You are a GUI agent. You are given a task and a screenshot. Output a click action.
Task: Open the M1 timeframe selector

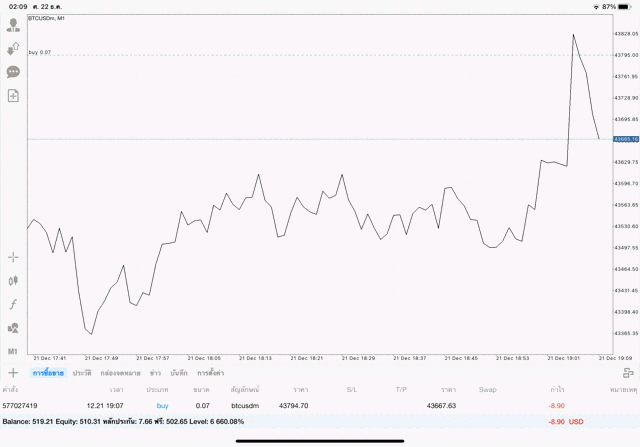click(14, 352)
